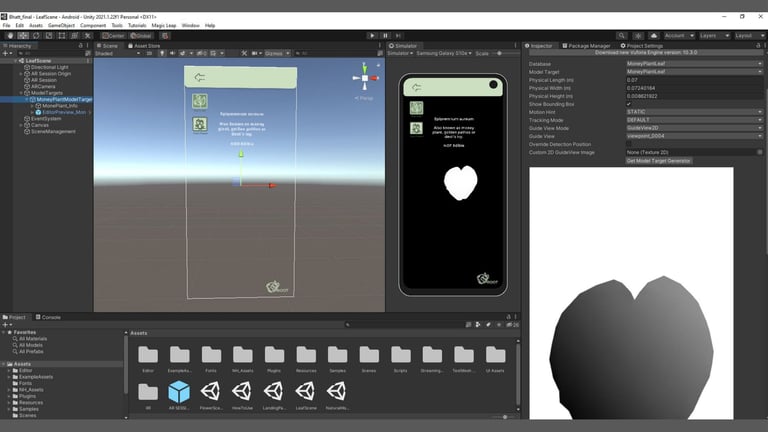Adjust the Simulator Scale slider

(500, 53)
